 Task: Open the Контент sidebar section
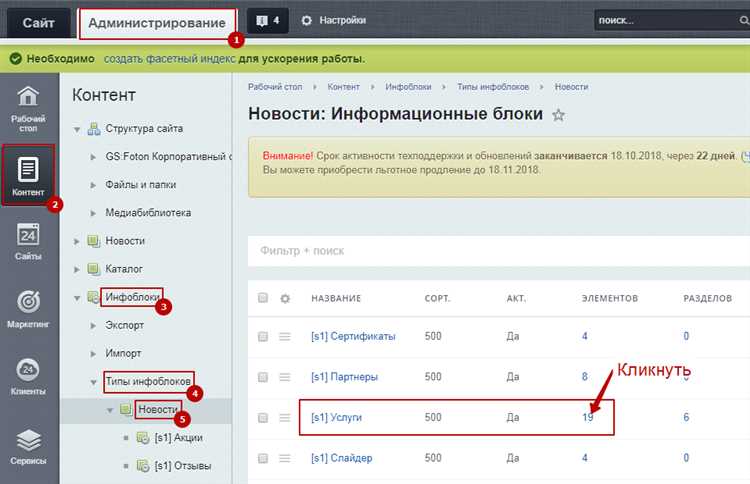28,176
